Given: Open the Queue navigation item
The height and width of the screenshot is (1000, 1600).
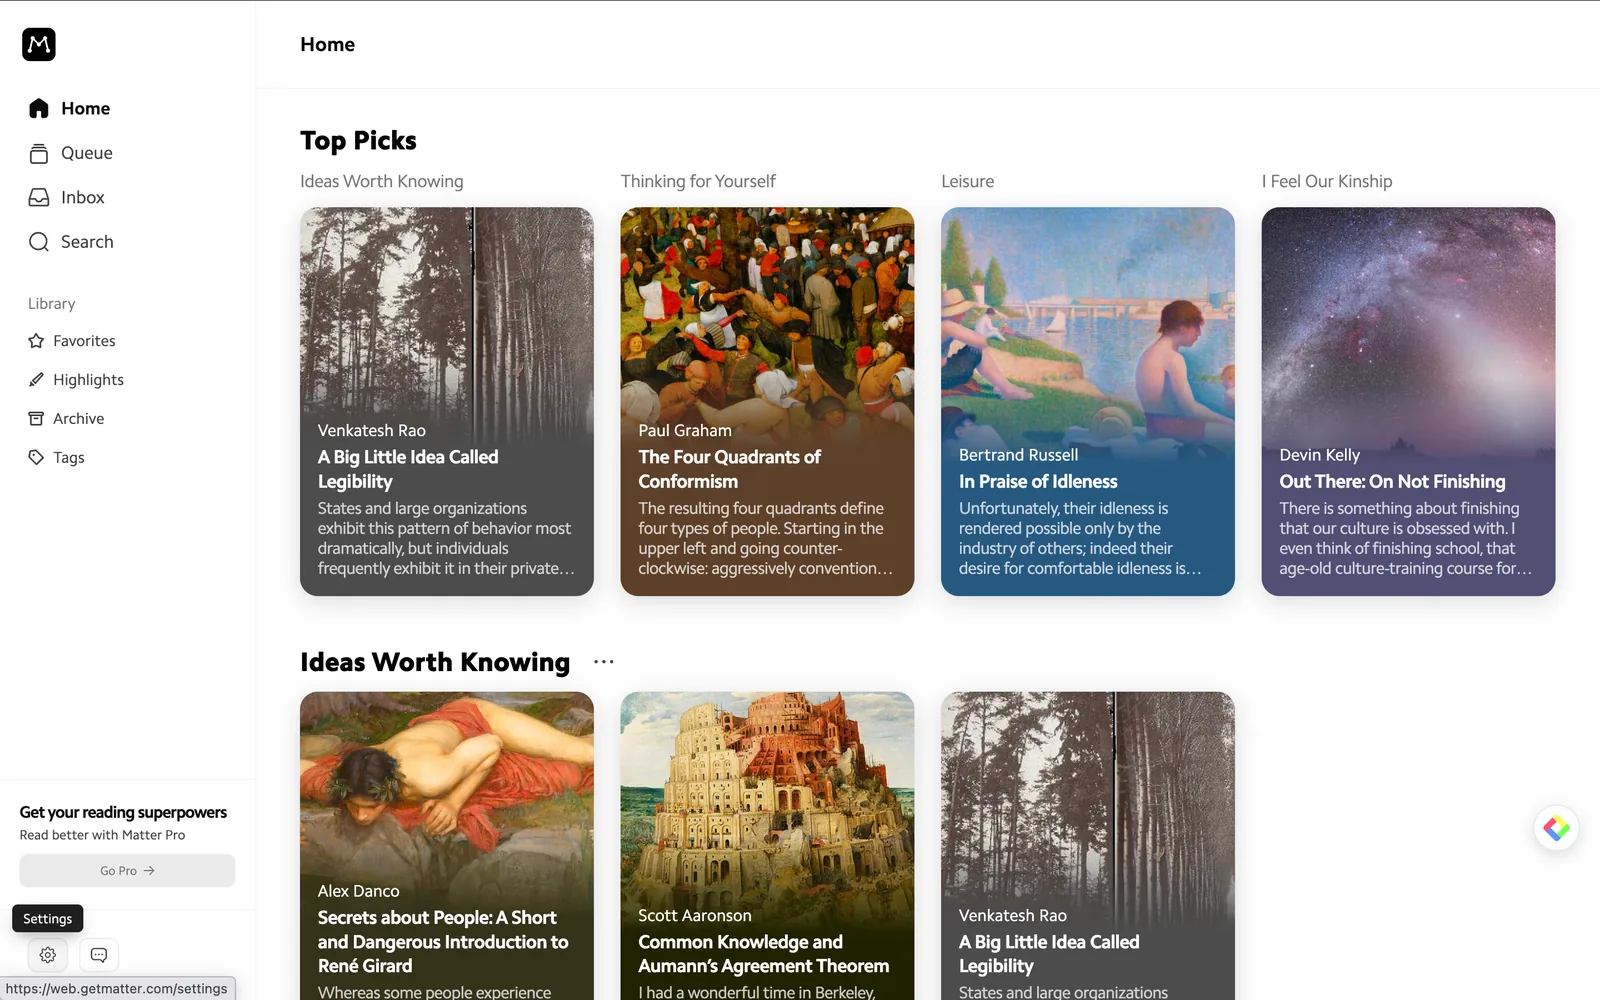Looking at the screenshot, I should 71,153.
